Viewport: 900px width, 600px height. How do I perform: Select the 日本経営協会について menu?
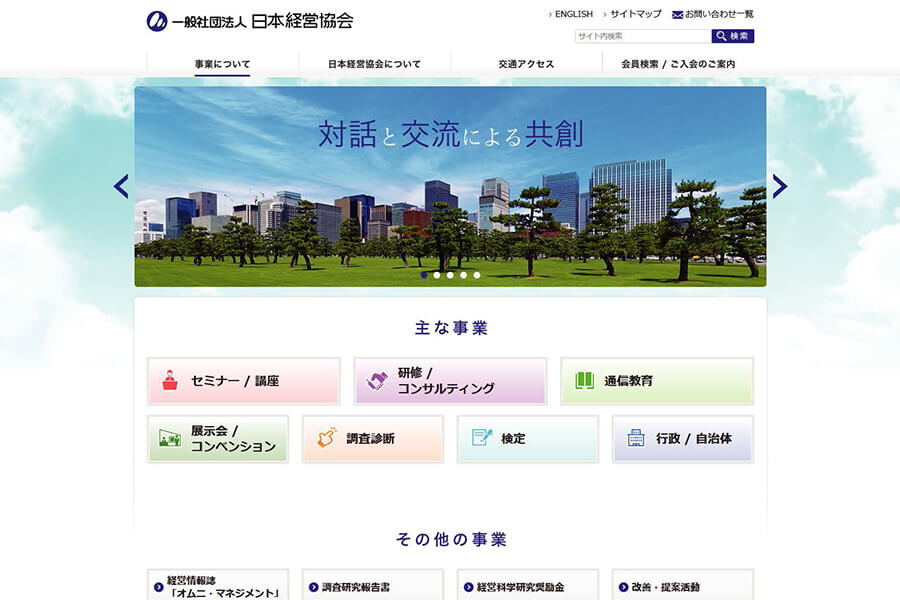coord(374,64)
